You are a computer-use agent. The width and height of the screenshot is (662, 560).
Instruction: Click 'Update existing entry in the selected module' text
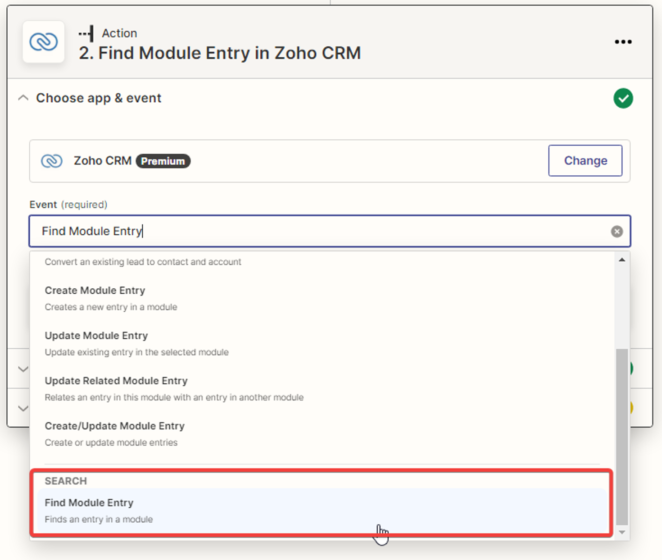pyautogui.click(x=137, y=352)
